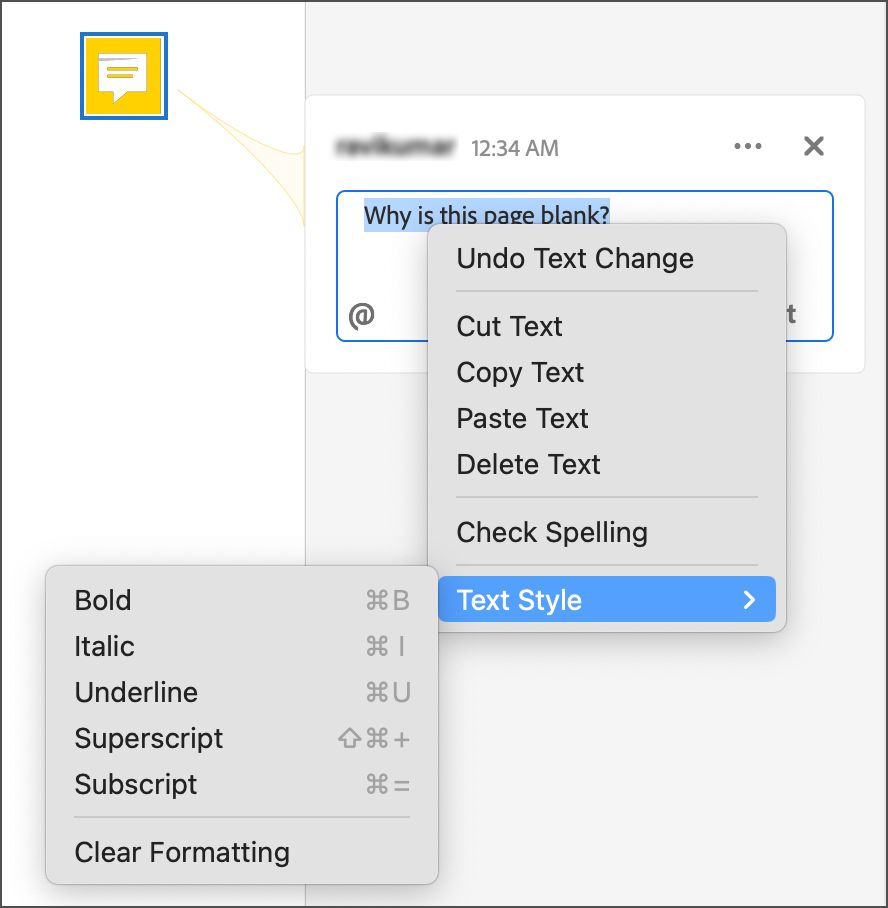The width and height of the screenshot is (888, 908).
Task: Close the comment popup with X
Action: click(814, 147)
